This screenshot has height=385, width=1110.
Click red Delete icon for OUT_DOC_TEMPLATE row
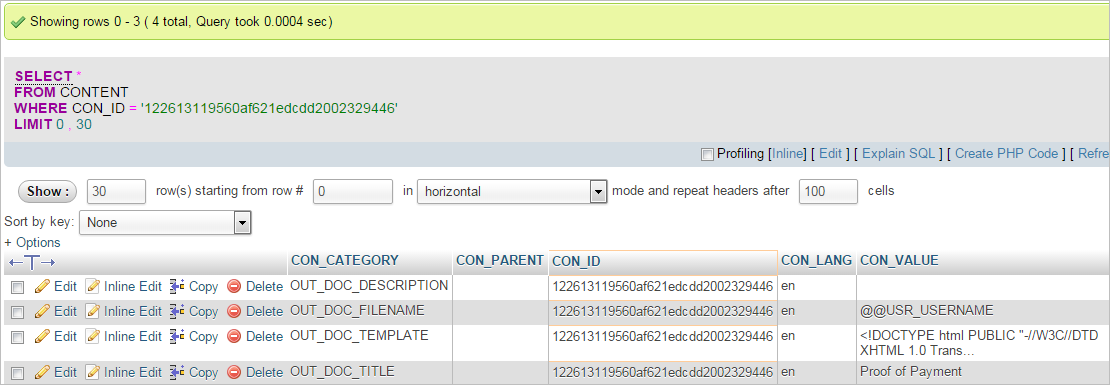point(234,337)
